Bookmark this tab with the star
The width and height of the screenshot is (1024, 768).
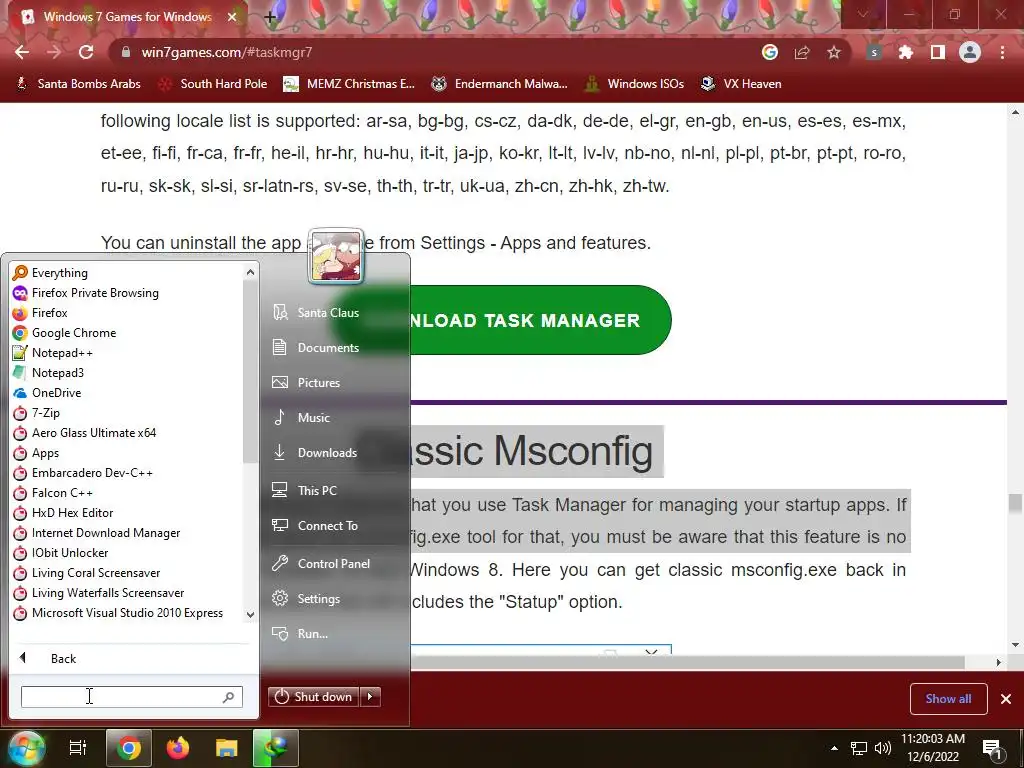pos(834,52)
